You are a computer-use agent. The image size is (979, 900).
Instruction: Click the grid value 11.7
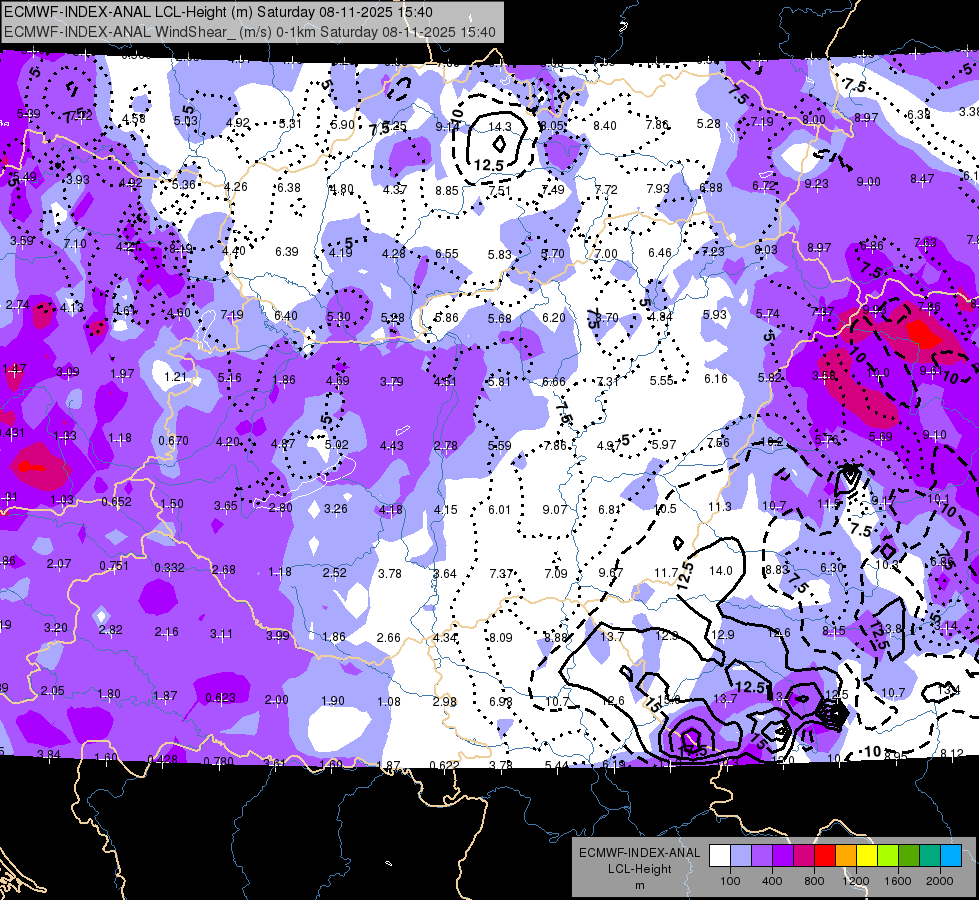coord(666,573)
